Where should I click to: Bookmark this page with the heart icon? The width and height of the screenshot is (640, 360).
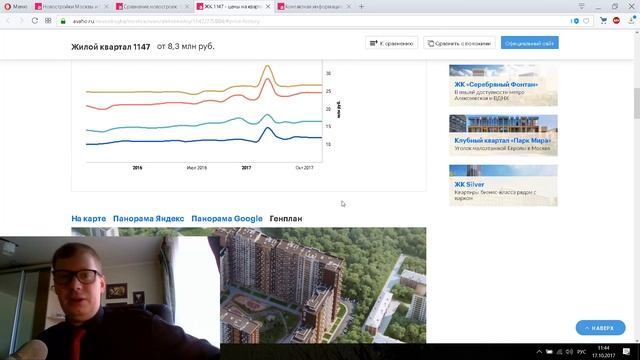(586, 21)
